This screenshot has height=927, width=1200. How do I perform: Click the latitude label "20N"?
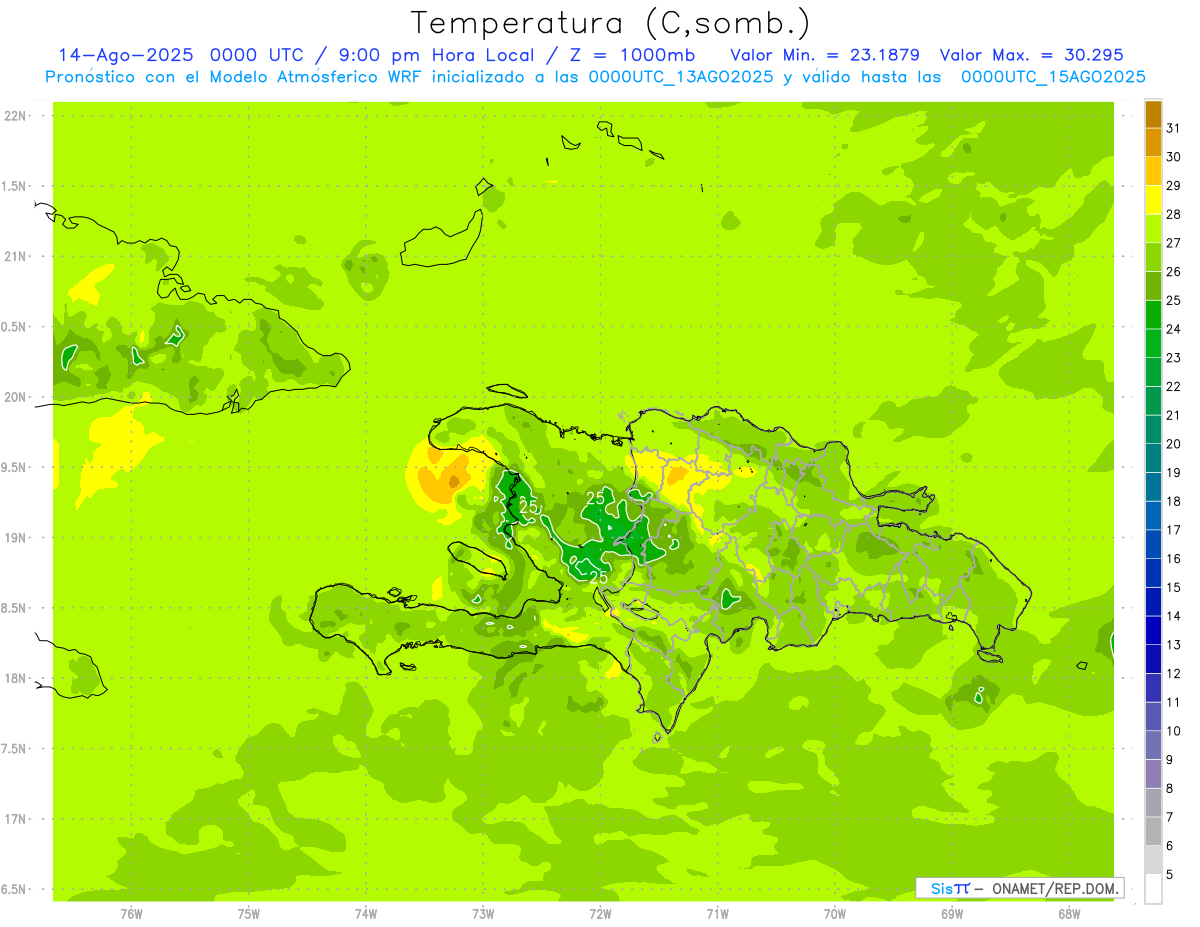click(x=15, y=397)
